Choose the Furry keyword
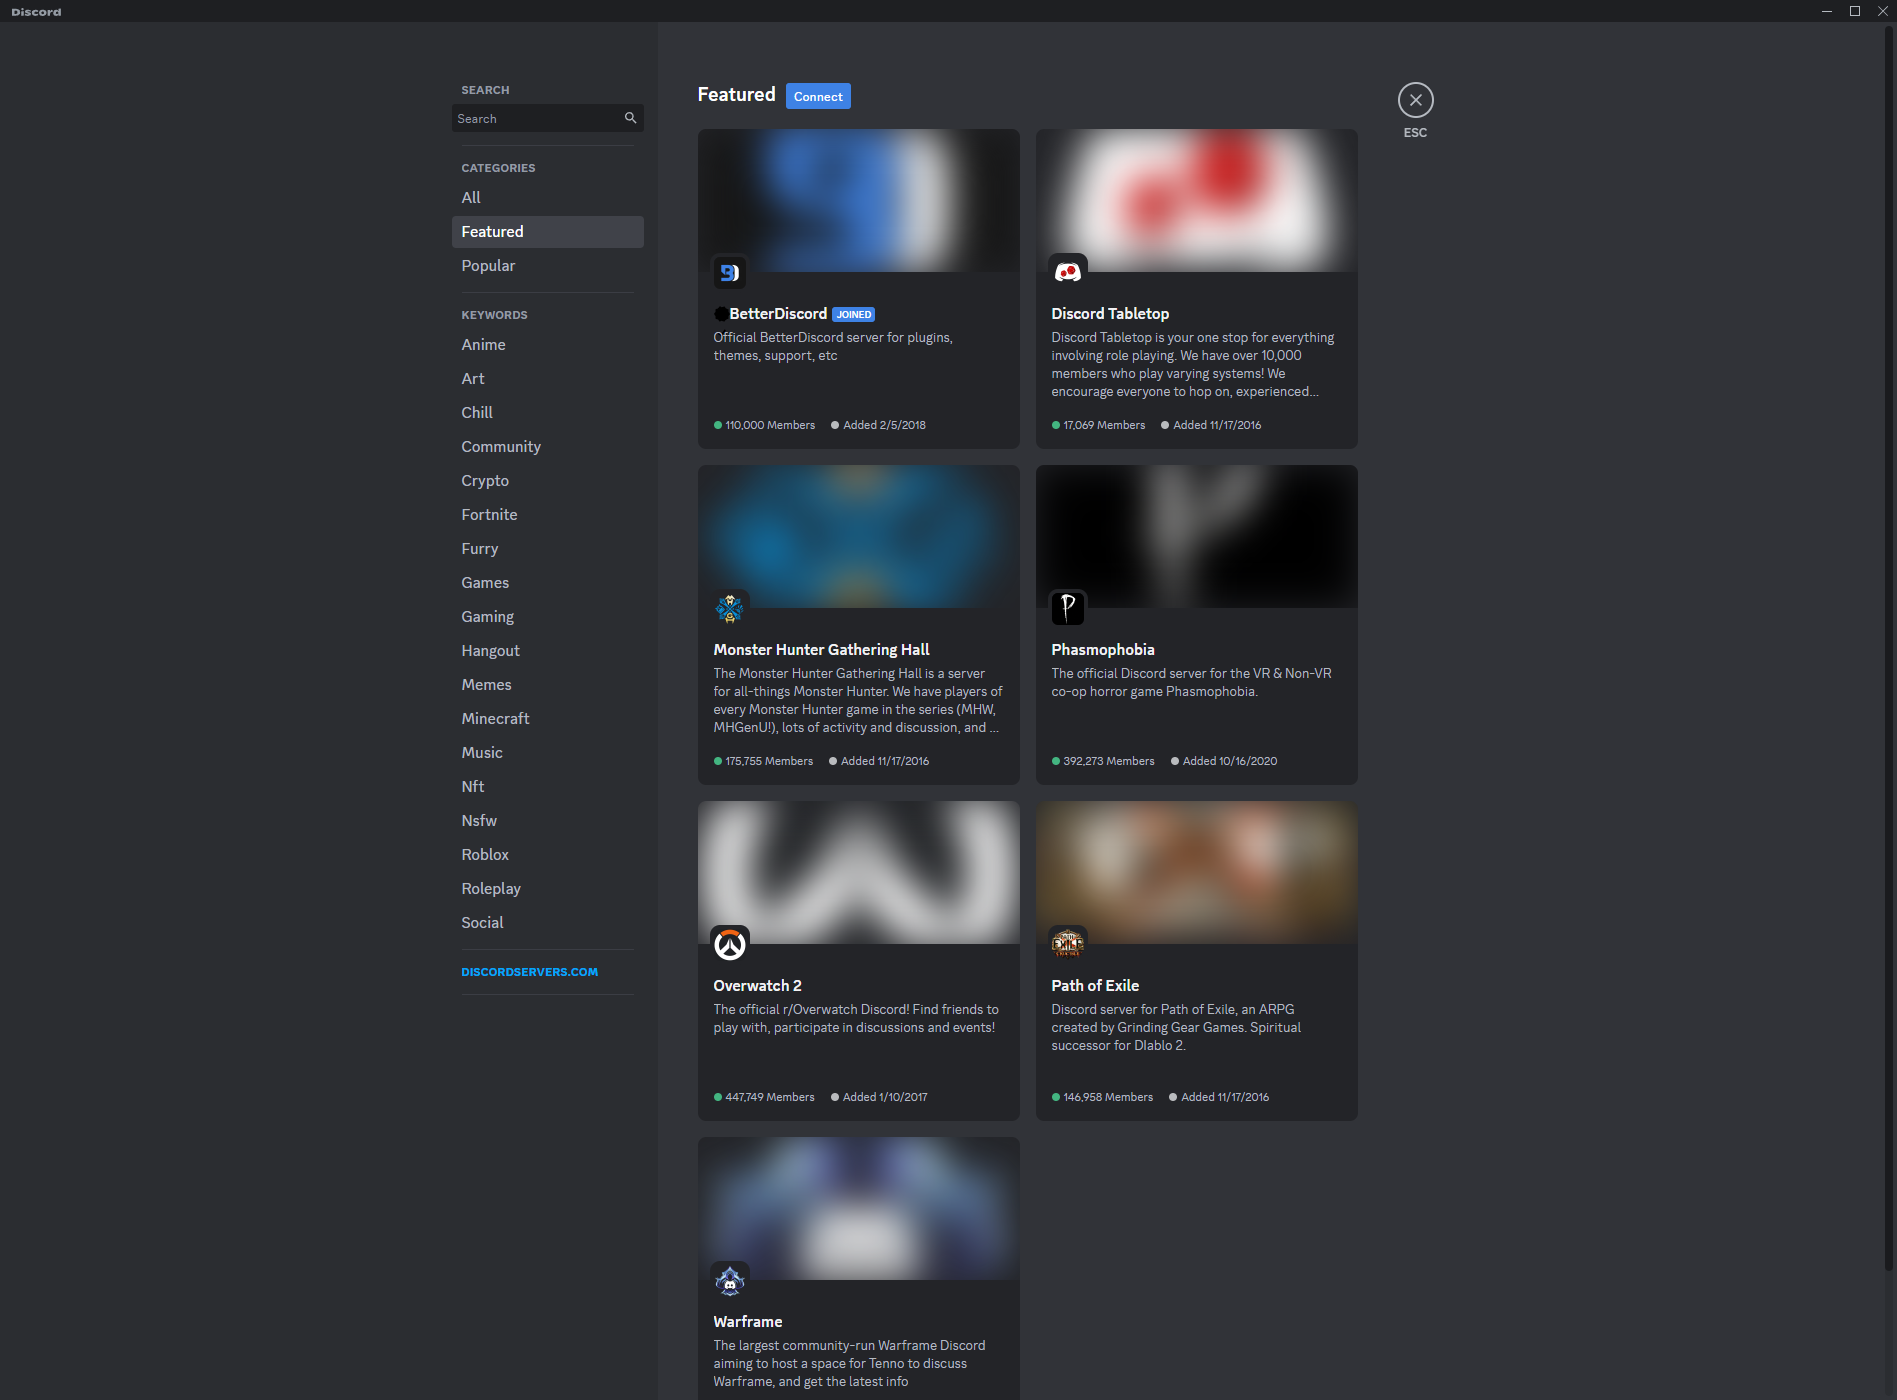Image resolution: width=1897 pixels, height=1400 pixels. (x=547, y=549)
